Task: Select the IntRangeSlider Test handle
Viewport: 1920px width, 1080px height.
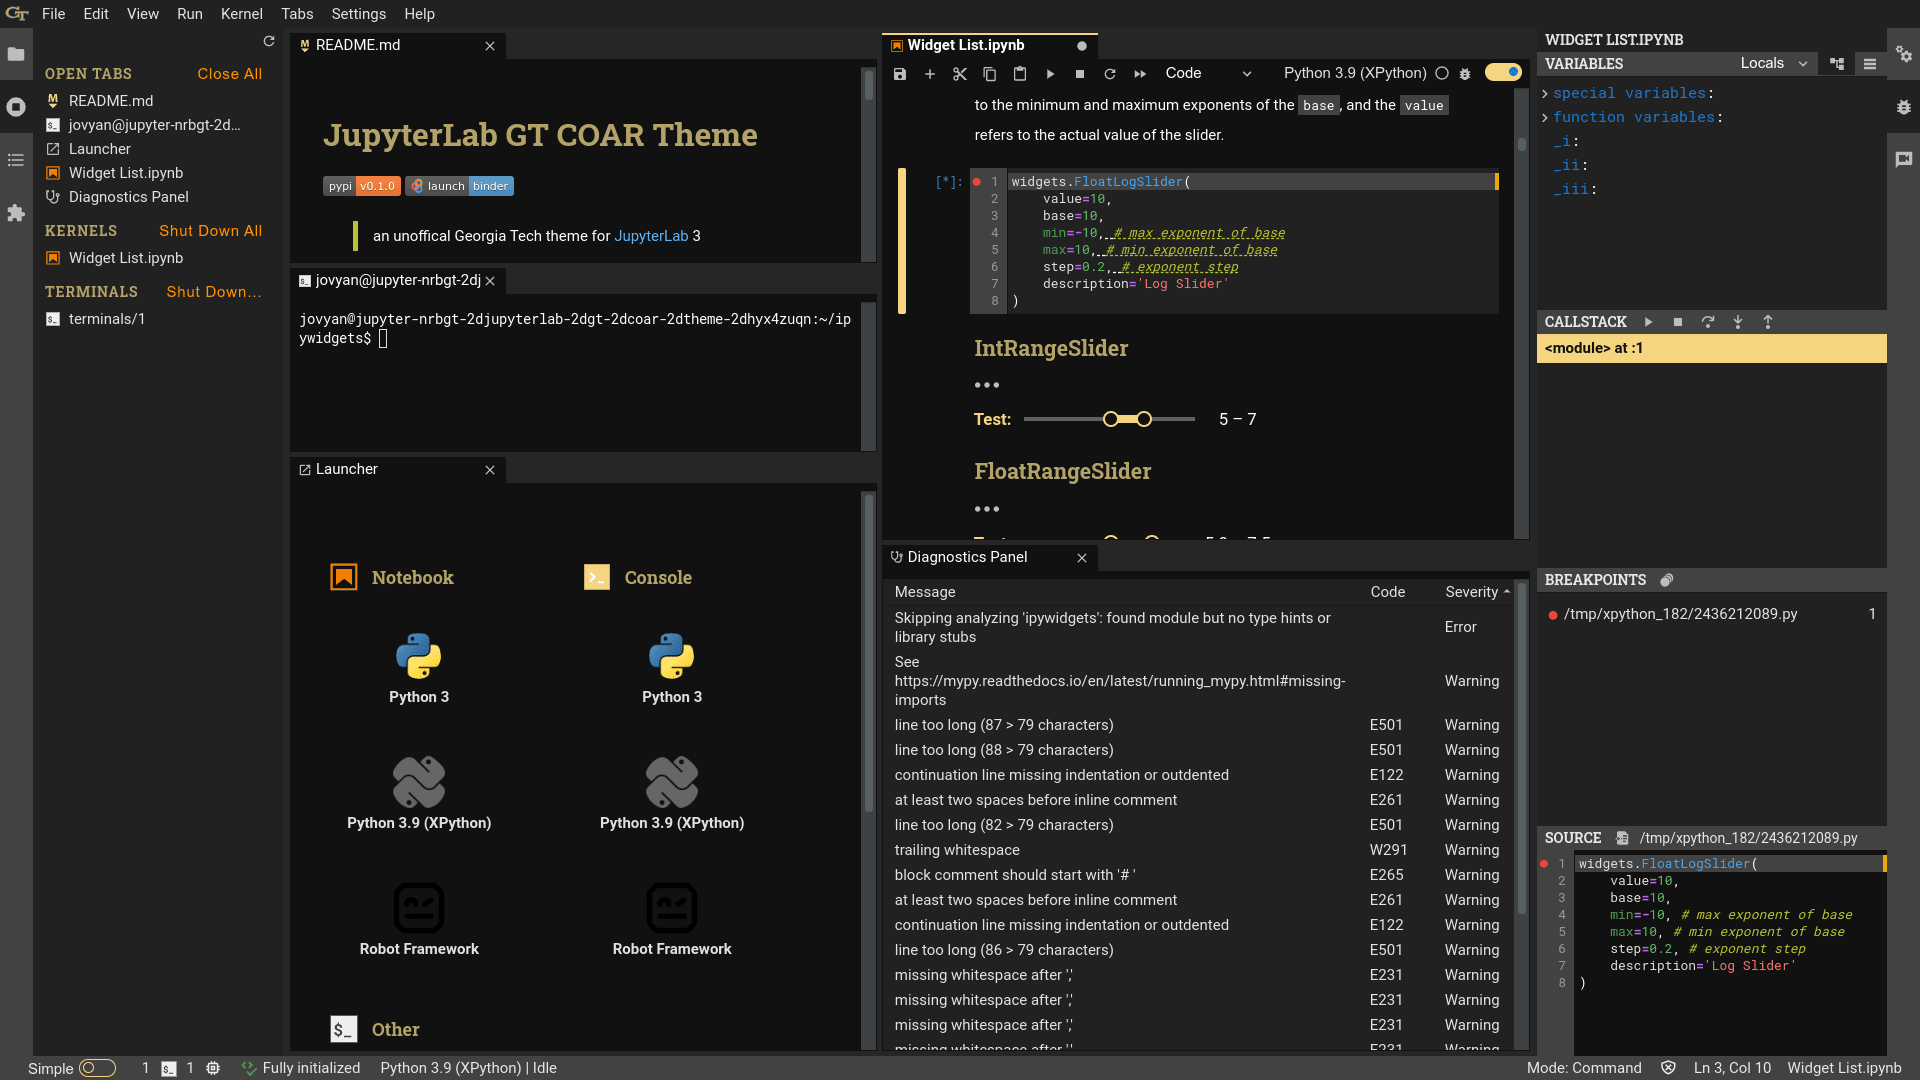Action: pos(1112,419)
